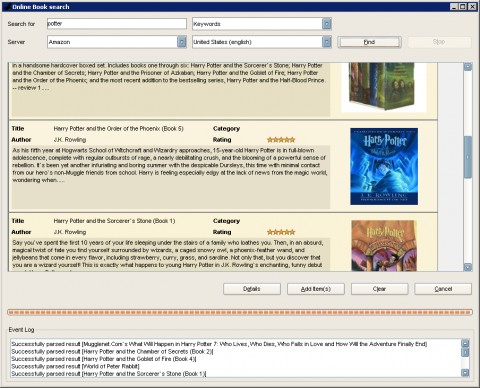Click the five-star rating of Order of the Phoenix
The image size is (480, 388).
coord(281,140)
